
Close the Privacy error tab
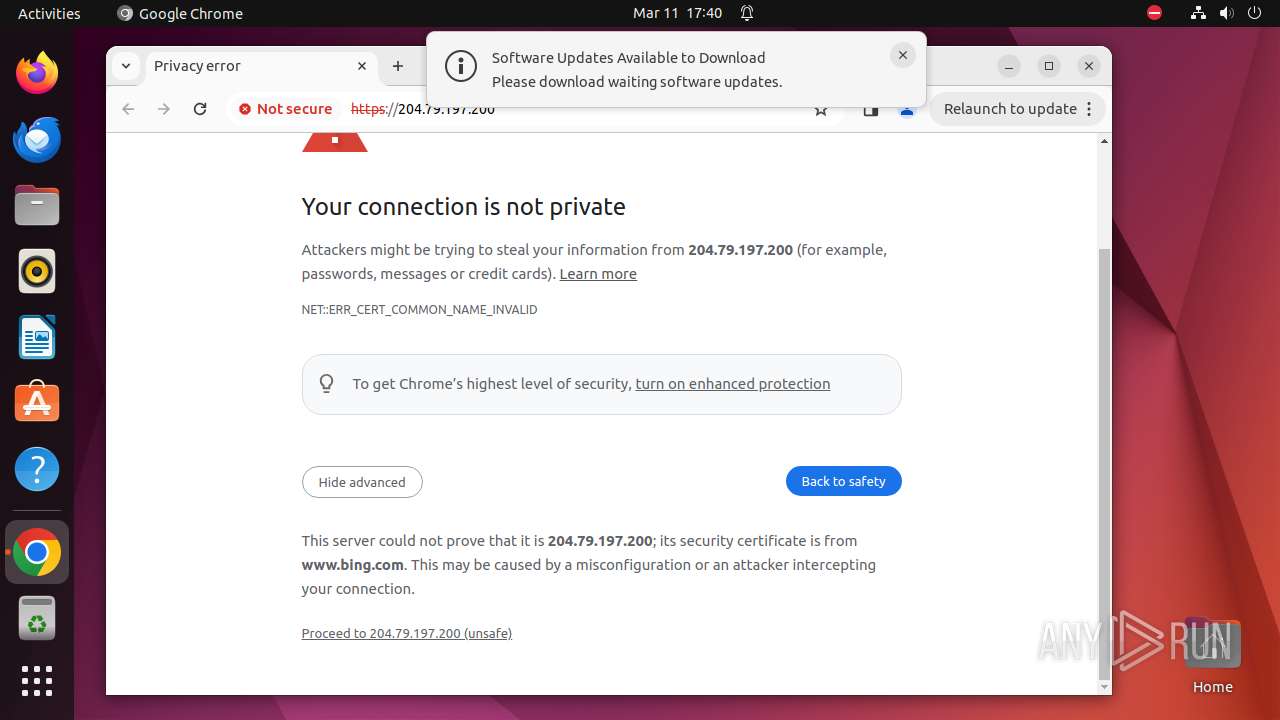pos(362,66)
